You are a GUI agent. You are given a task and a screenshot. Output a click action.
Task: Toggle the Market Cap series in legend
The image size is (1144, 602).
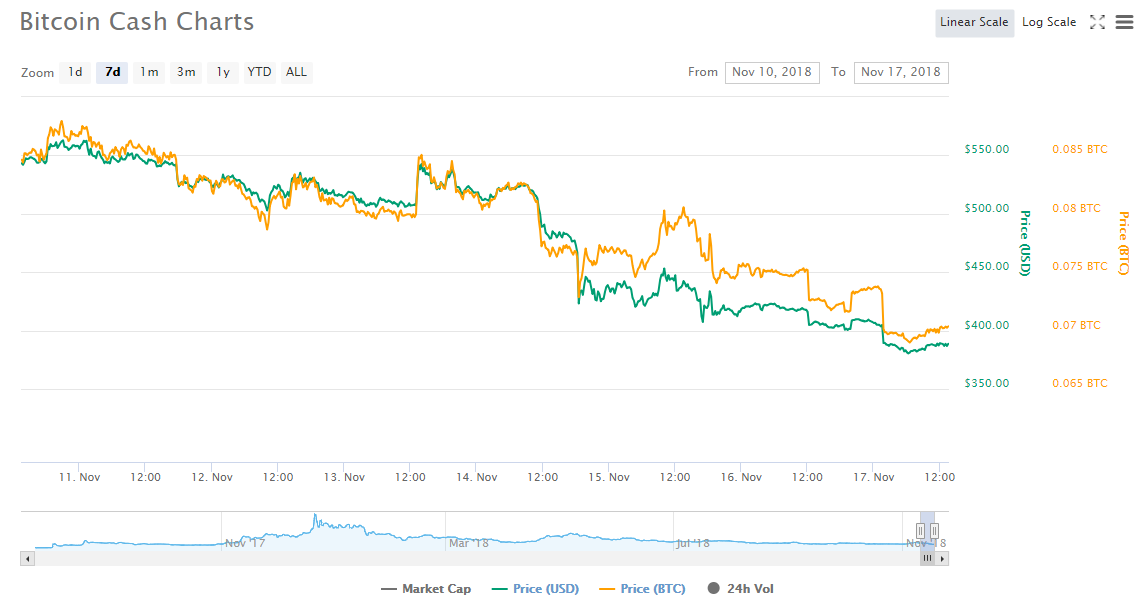coord(426,589)
